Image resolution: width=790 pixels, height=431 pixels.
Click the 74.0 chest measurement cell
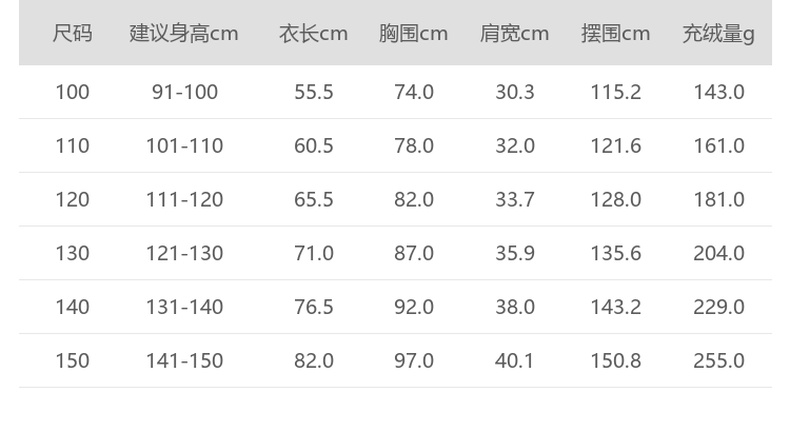pos(413,92)
